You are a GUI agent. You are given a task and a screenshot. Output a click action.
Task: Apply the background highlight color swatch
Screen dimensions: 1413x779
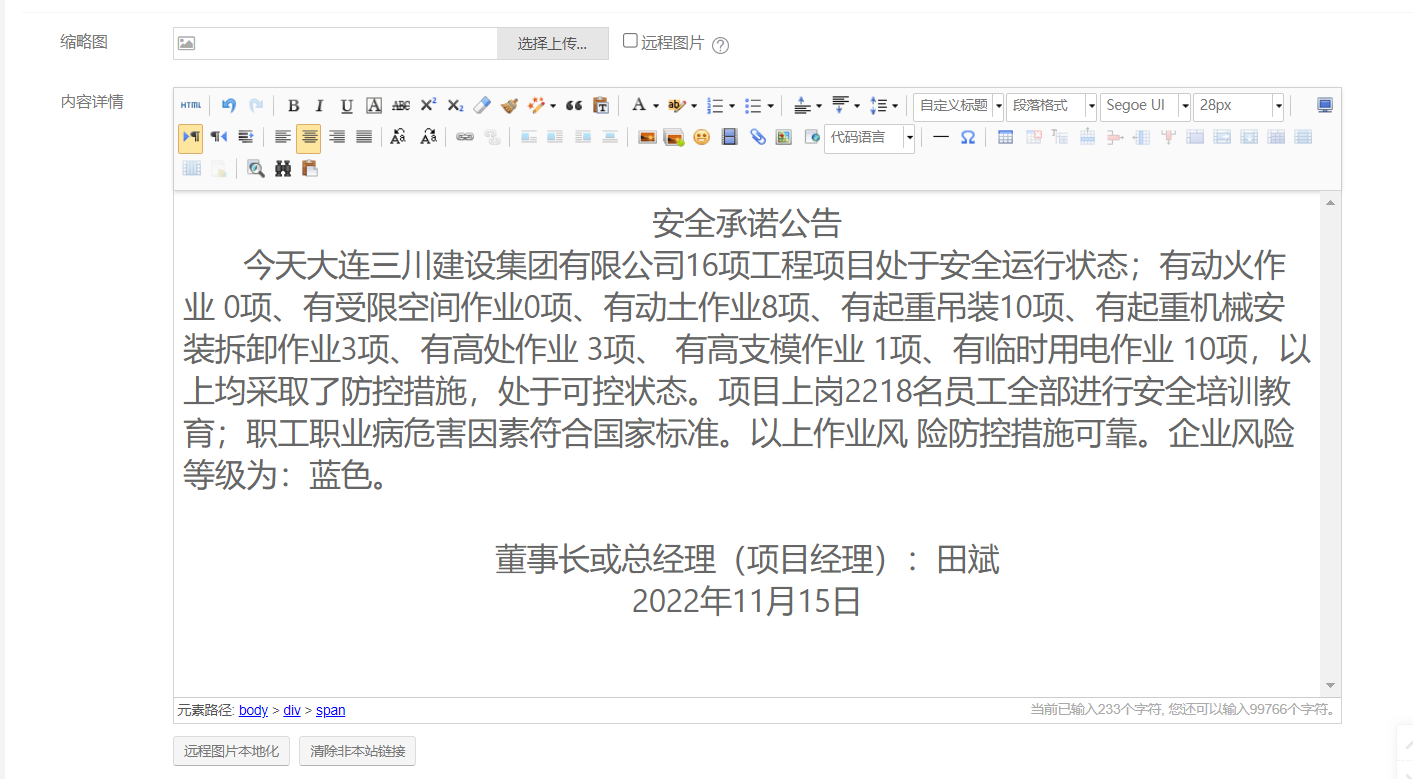pos(677,105)
